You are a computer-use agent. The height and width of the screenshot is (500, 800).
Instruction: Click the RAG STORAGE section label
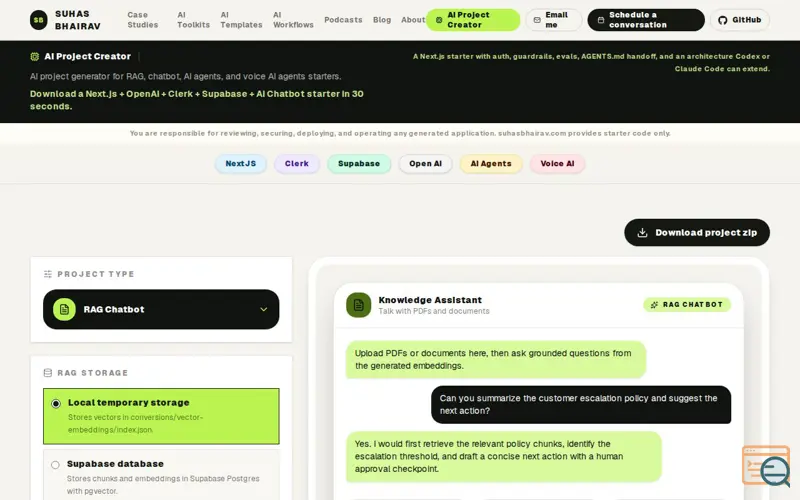pyautogui.click(x=93, y=373)
